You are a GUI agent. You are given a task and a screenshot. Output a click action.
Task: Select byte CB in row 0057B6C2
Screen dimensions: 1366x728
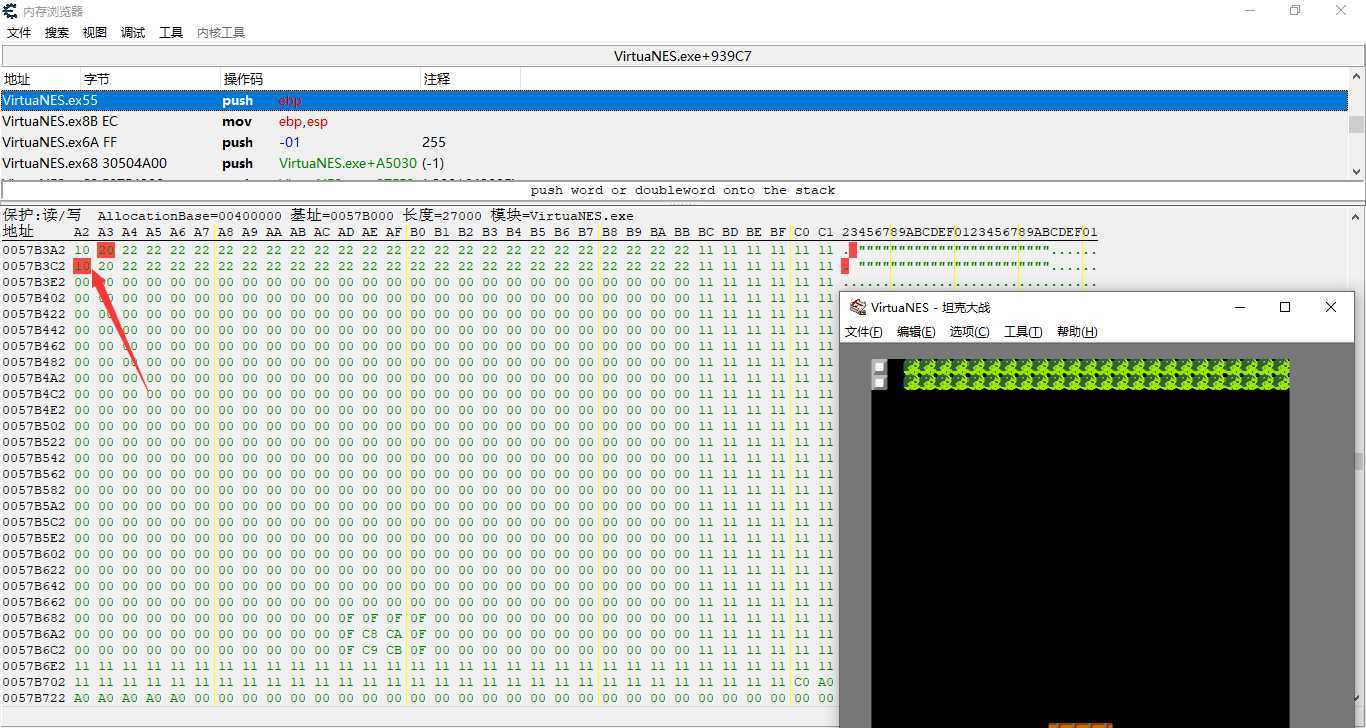(394, 650)
